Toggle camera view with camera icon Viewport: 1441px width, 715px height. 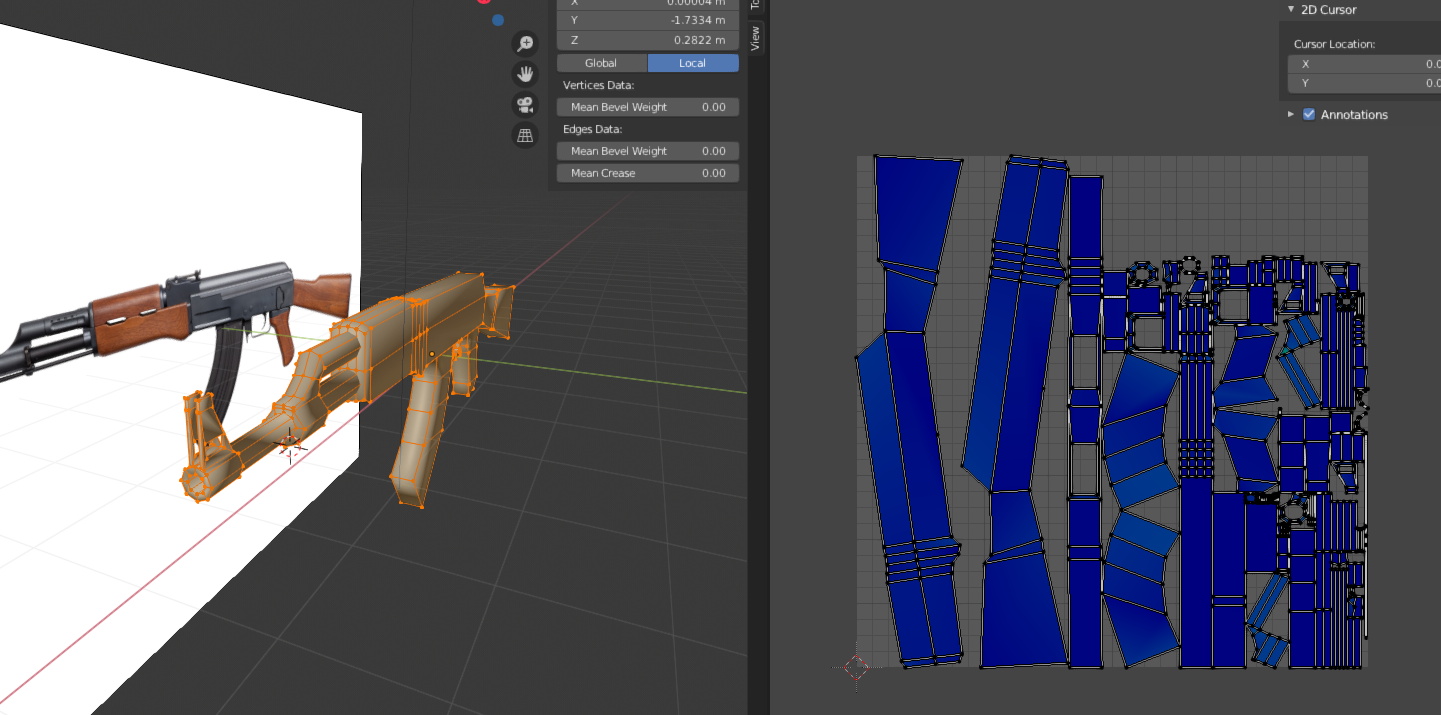click(x=525, y=104)
